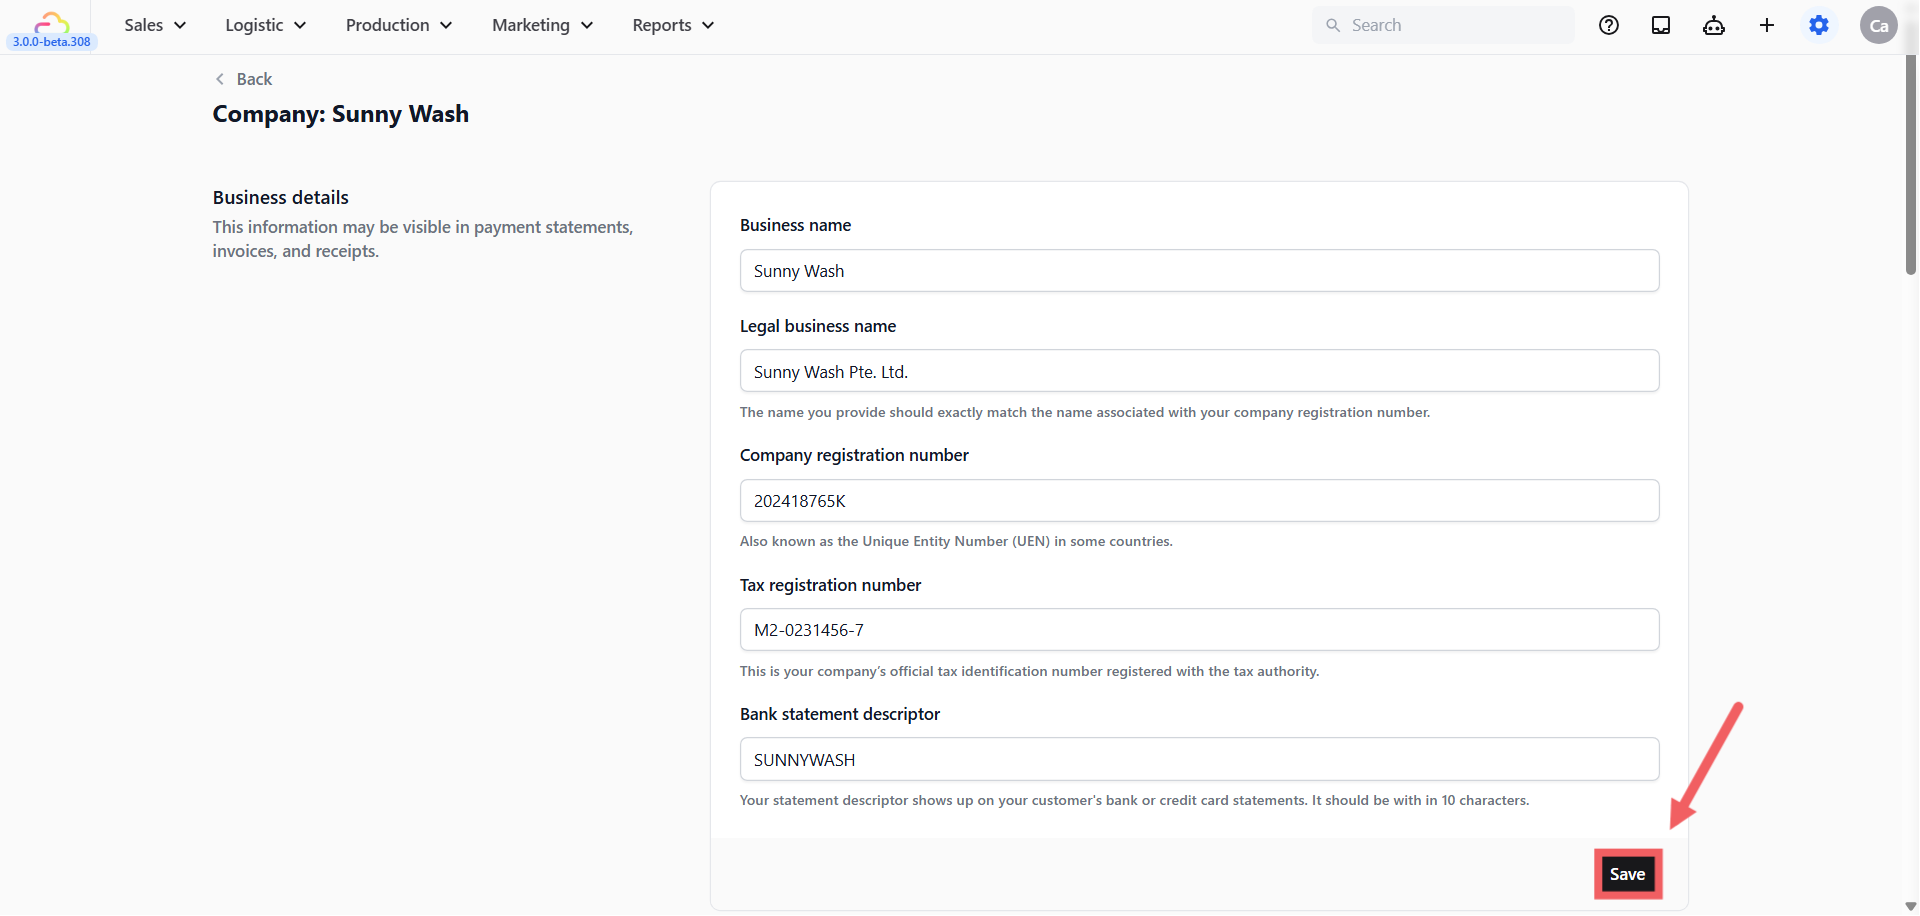Click the 'Legal business name' label
The height and width of the screenshot is (916, 1920).
(x=818, y=326)
